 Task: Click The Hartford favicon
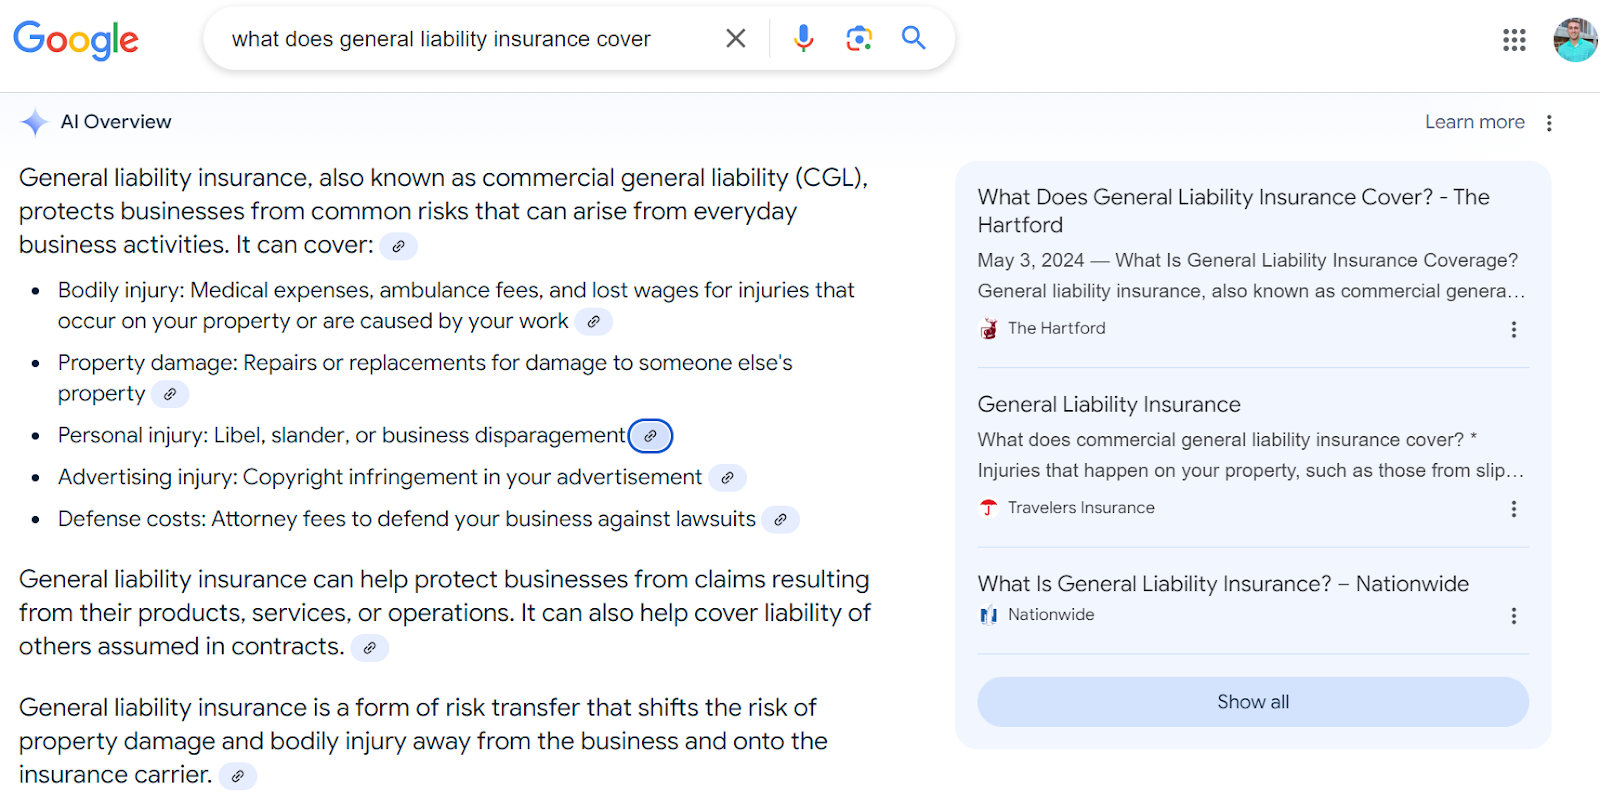(x=989, y=329)
